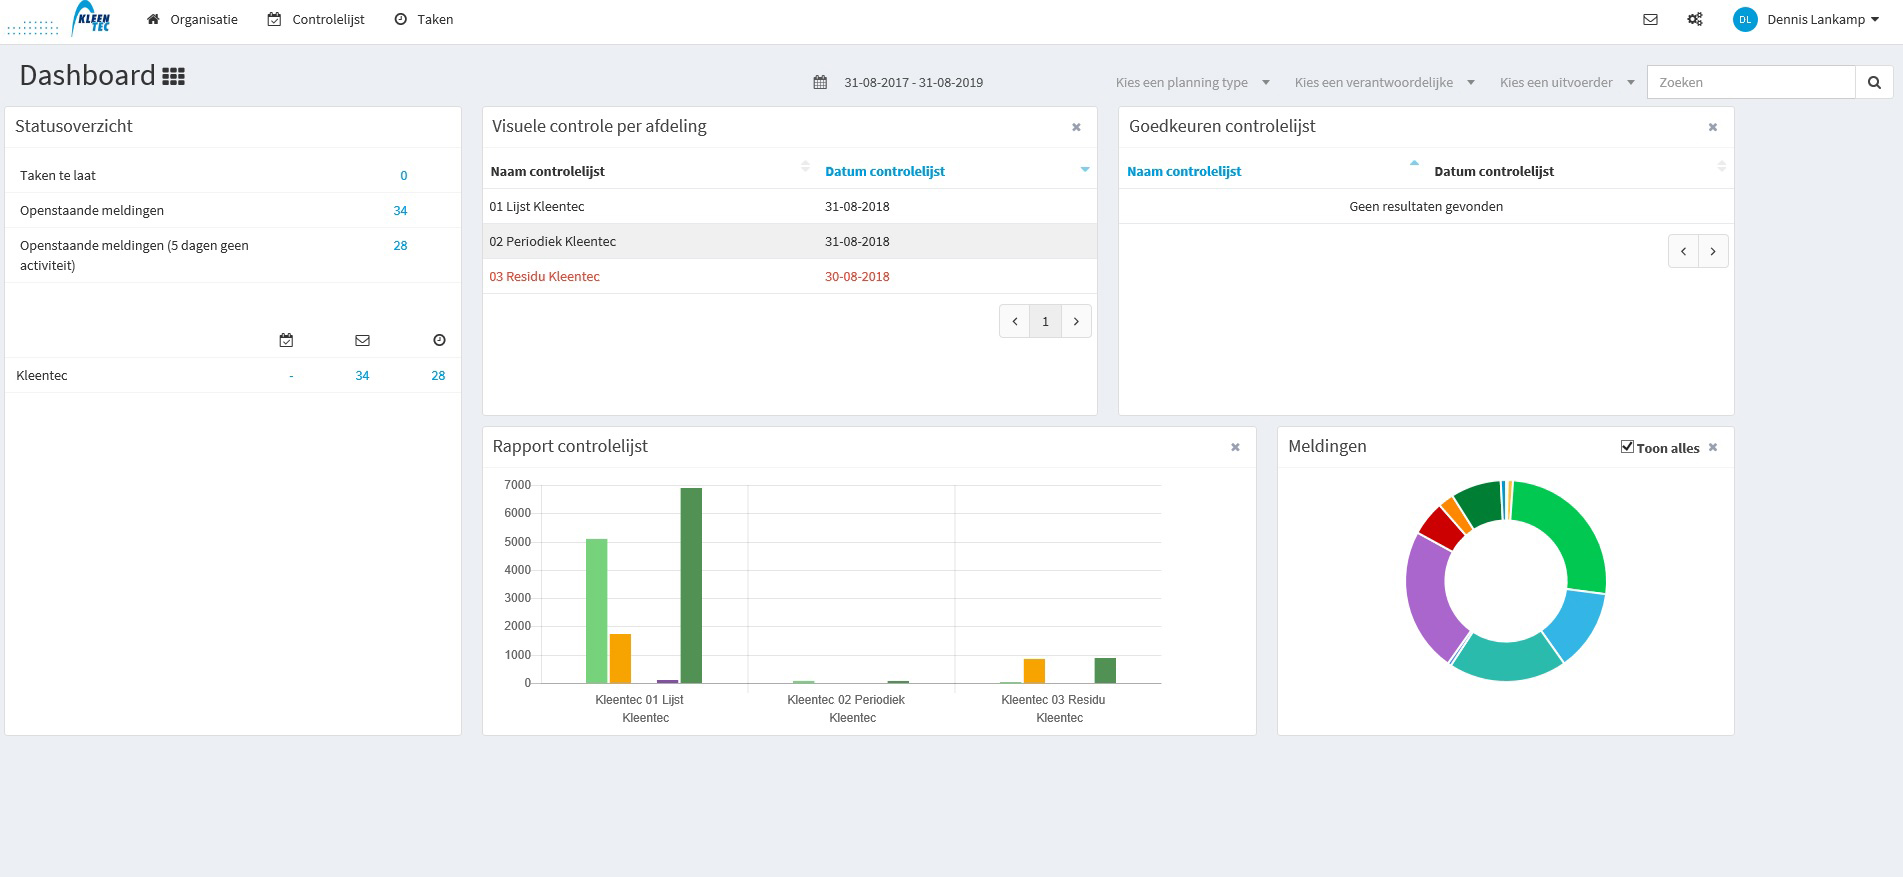Image resolution: width=1903 pixels, height=877 pixels.
Task: Toggle the Toon alles checkbox
Action: tap(1627, 447)
